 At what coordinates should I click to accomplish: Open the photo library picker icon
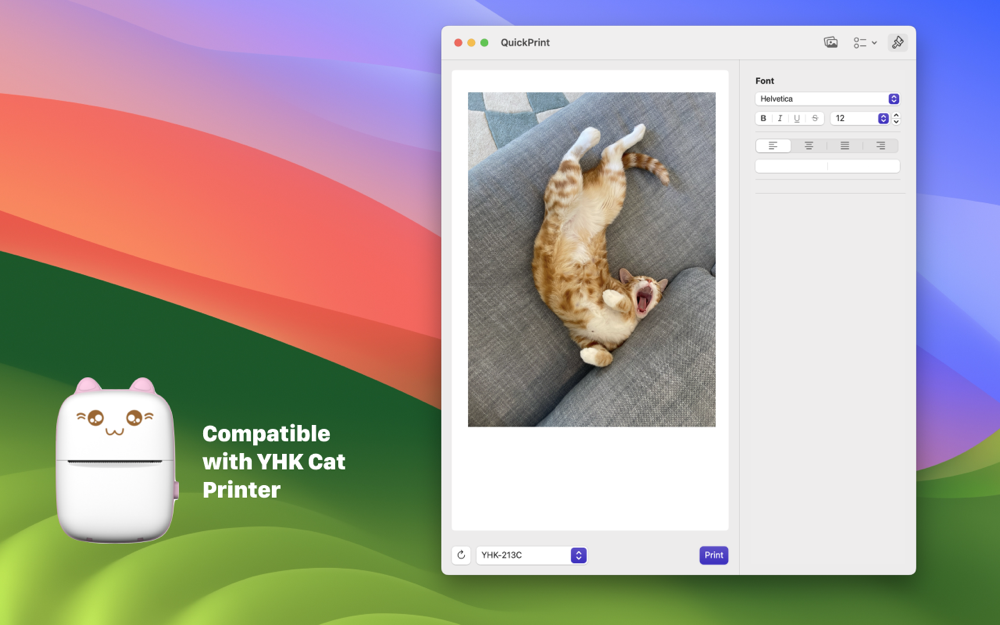(830, 43)
